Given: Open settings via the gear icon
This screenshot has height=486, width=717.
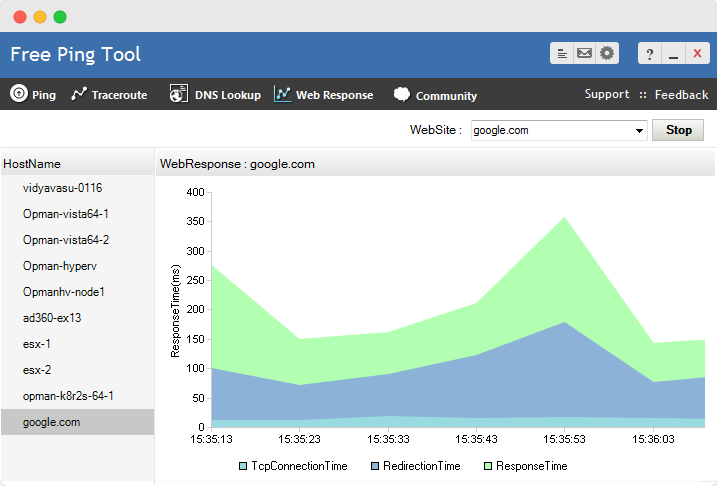Looking at the screenshot, I should [x=607, y=54].
